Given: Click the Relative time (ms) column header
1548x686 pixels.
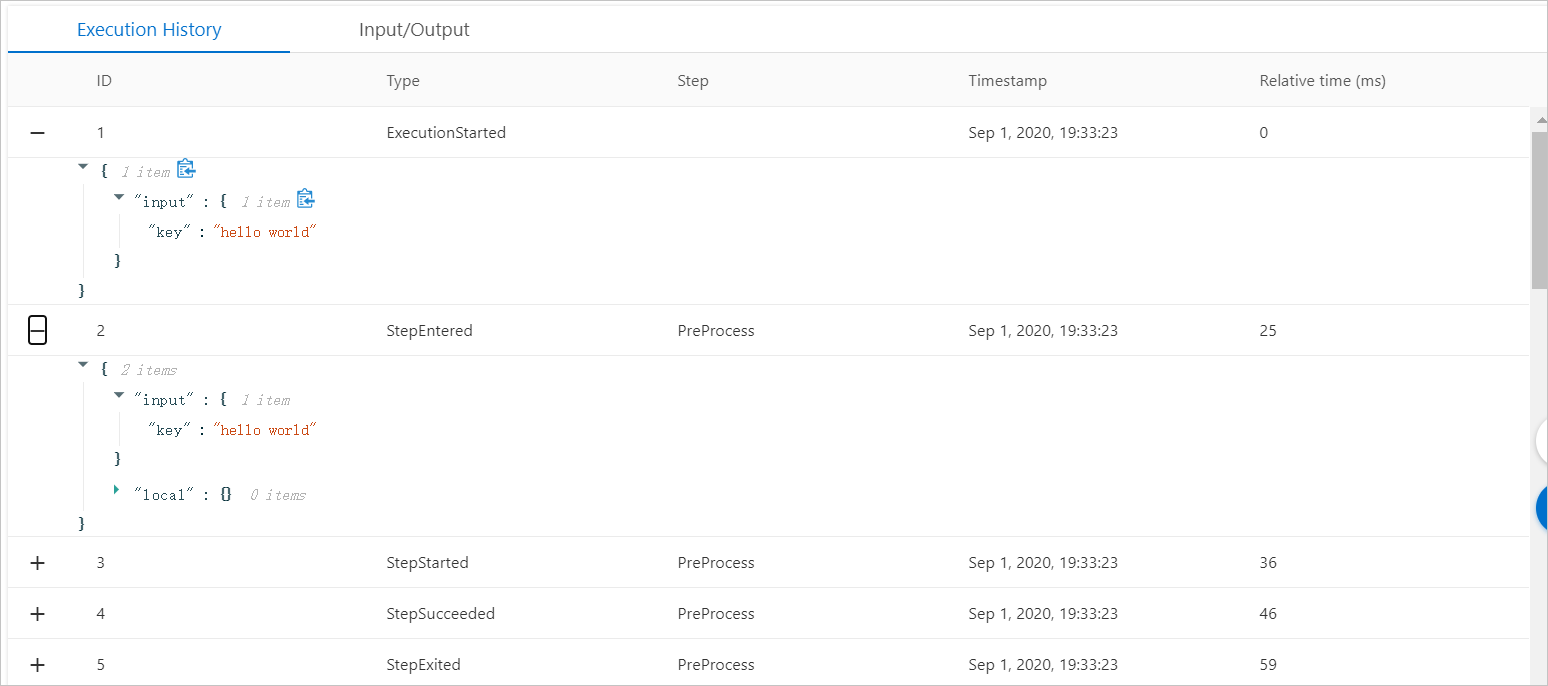Looking at the screenshot, I should [x=1322, y=80].
